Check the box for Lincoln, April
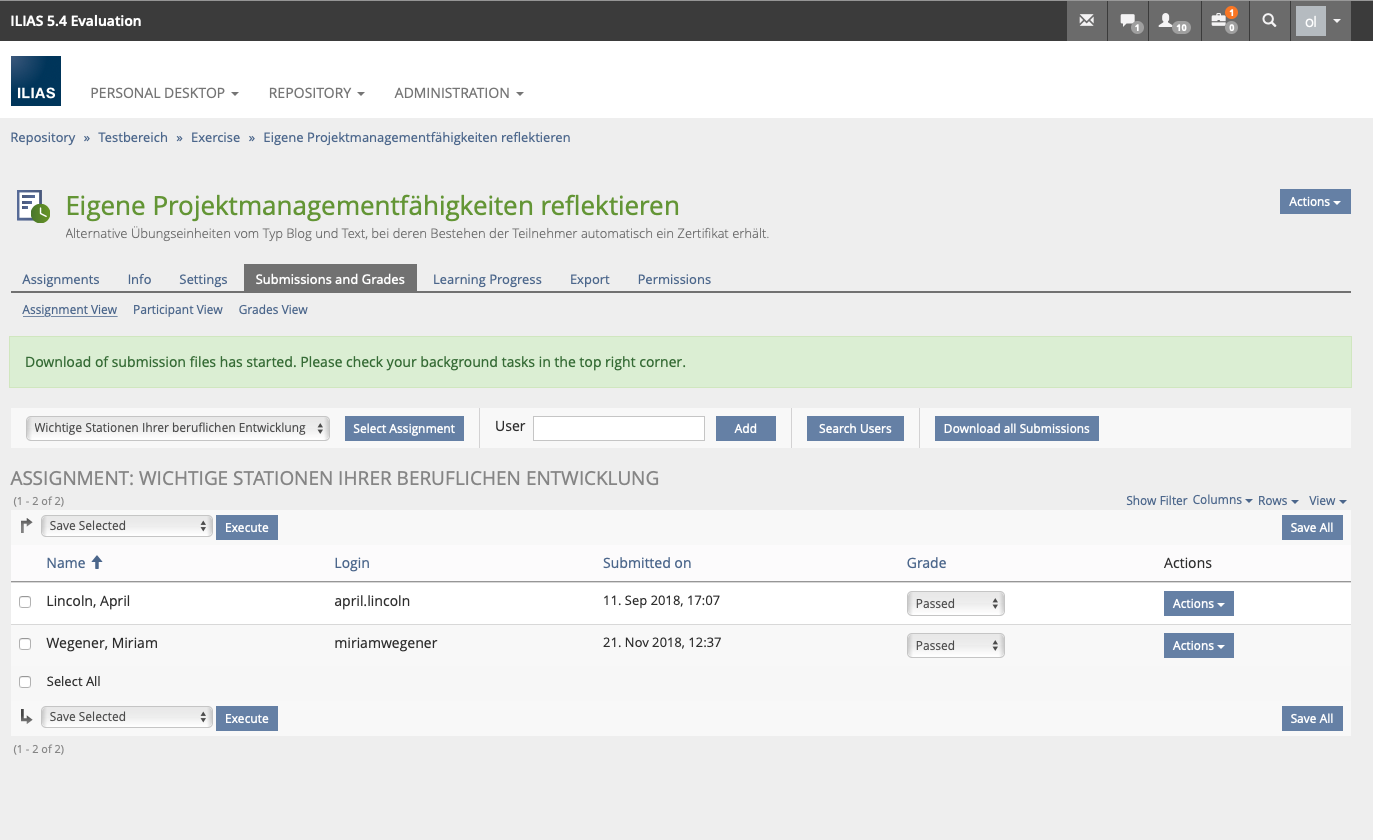Image resolution: width=1373 pixels, height=840 pixels. [25, 602]
